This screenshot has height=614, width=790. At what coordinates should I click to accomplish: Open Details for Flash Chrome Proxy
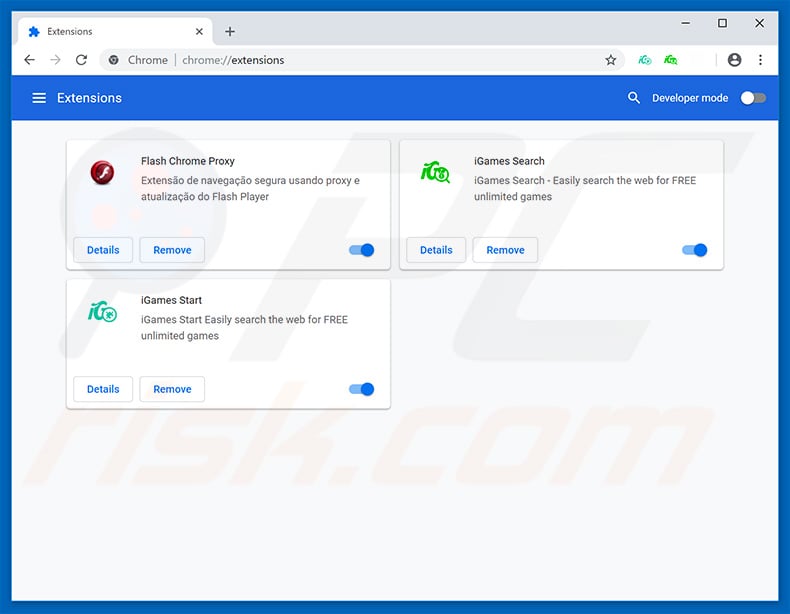103,250
